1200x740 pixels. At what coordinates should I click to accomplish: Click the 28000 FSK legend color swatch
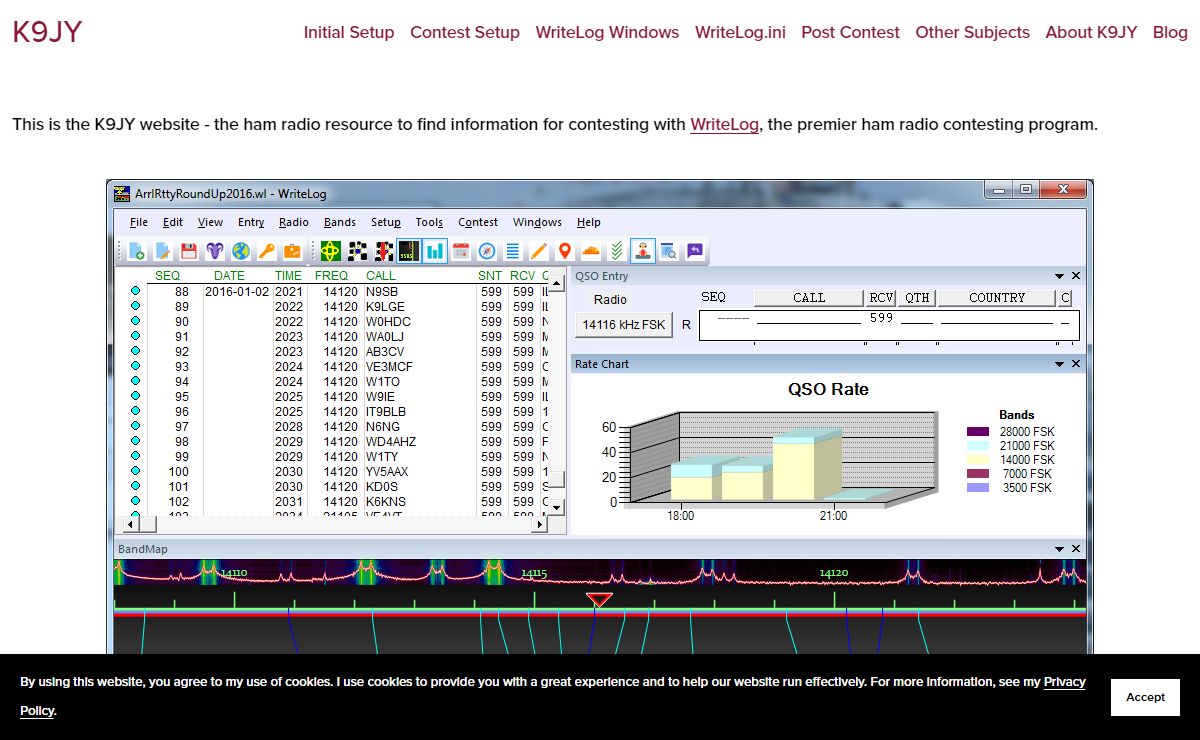pyautogui.click(x=978, y=432)
